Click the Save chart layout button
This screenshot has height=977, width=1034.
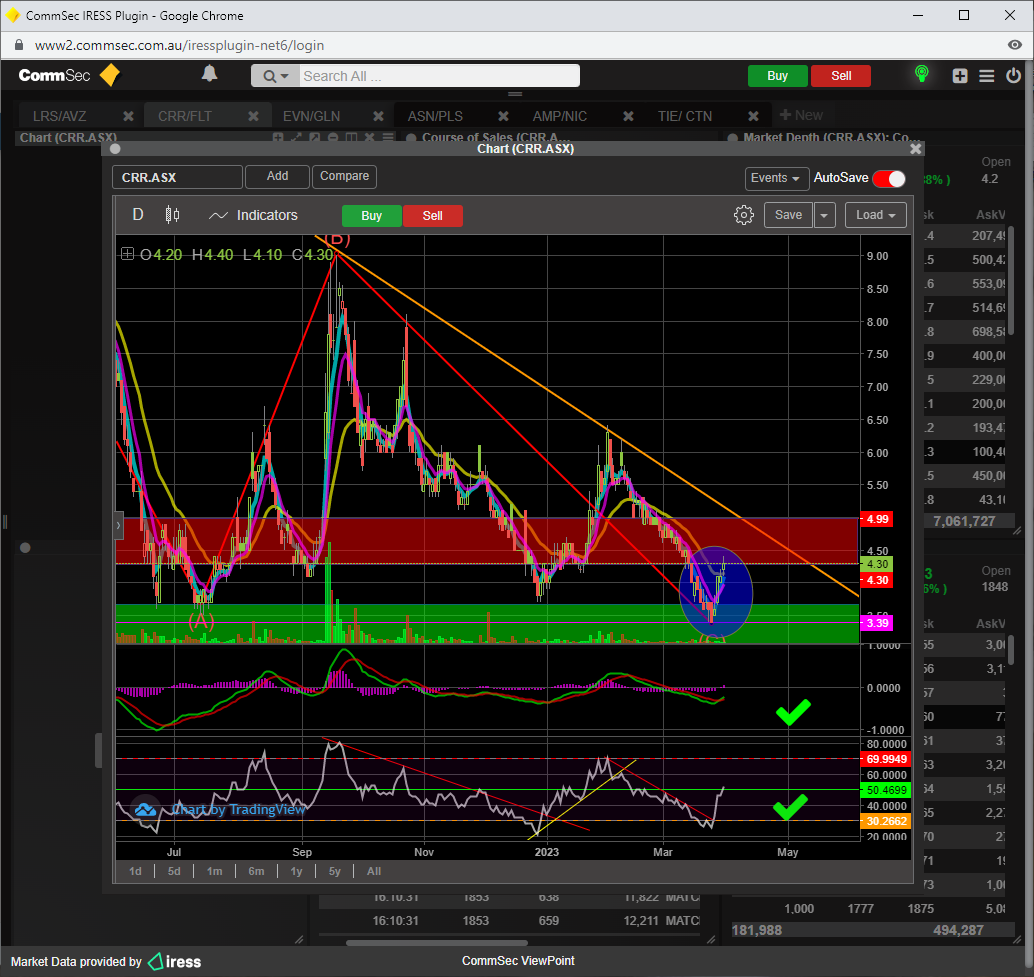(788, 215)
